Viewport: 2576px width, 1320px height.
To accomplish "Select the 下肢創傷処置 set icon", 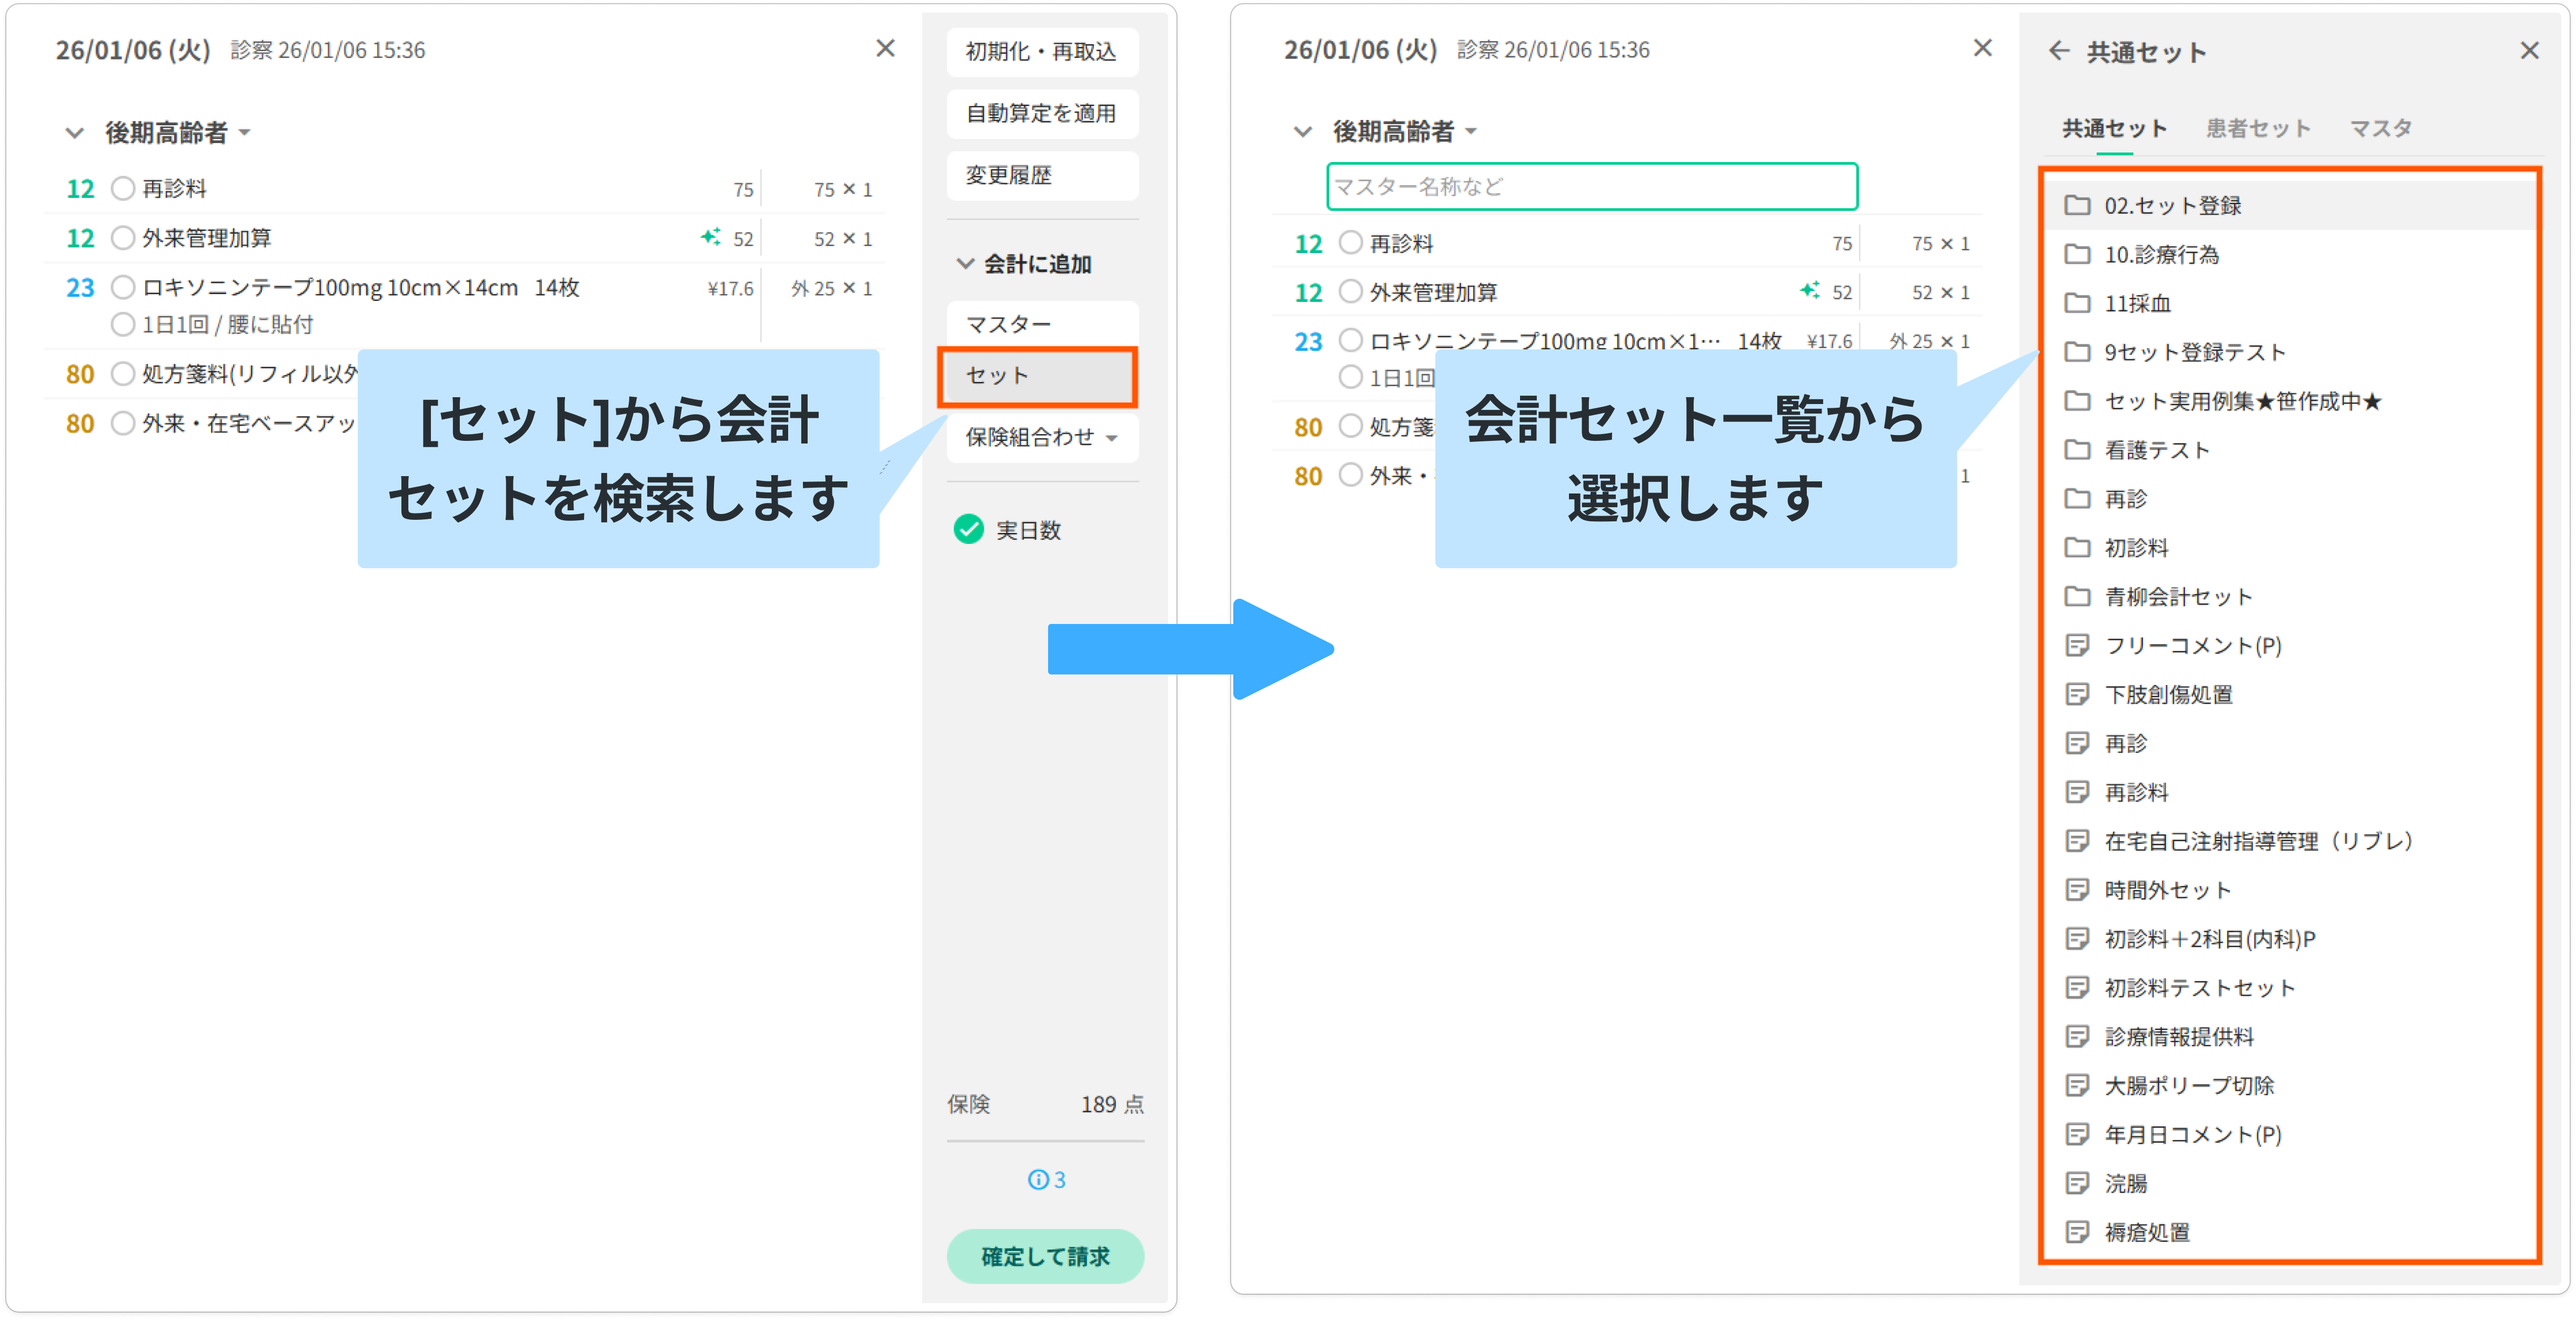I will click(2077, 694).
